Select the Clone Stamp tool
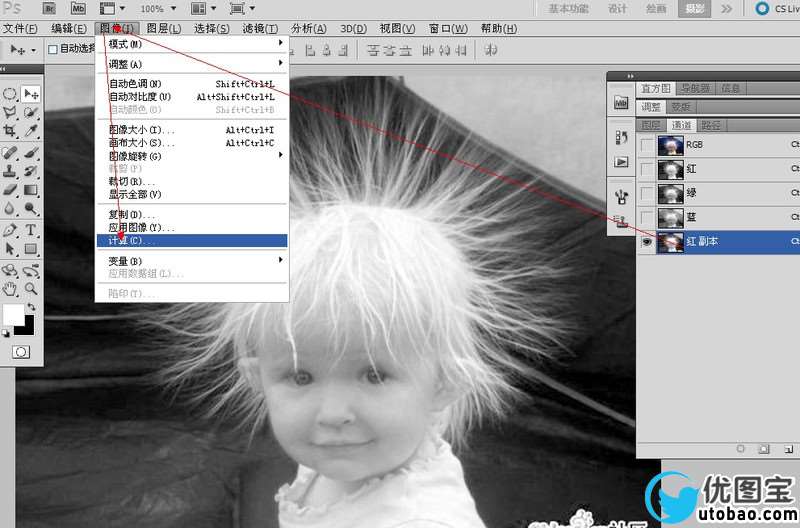 10,171
